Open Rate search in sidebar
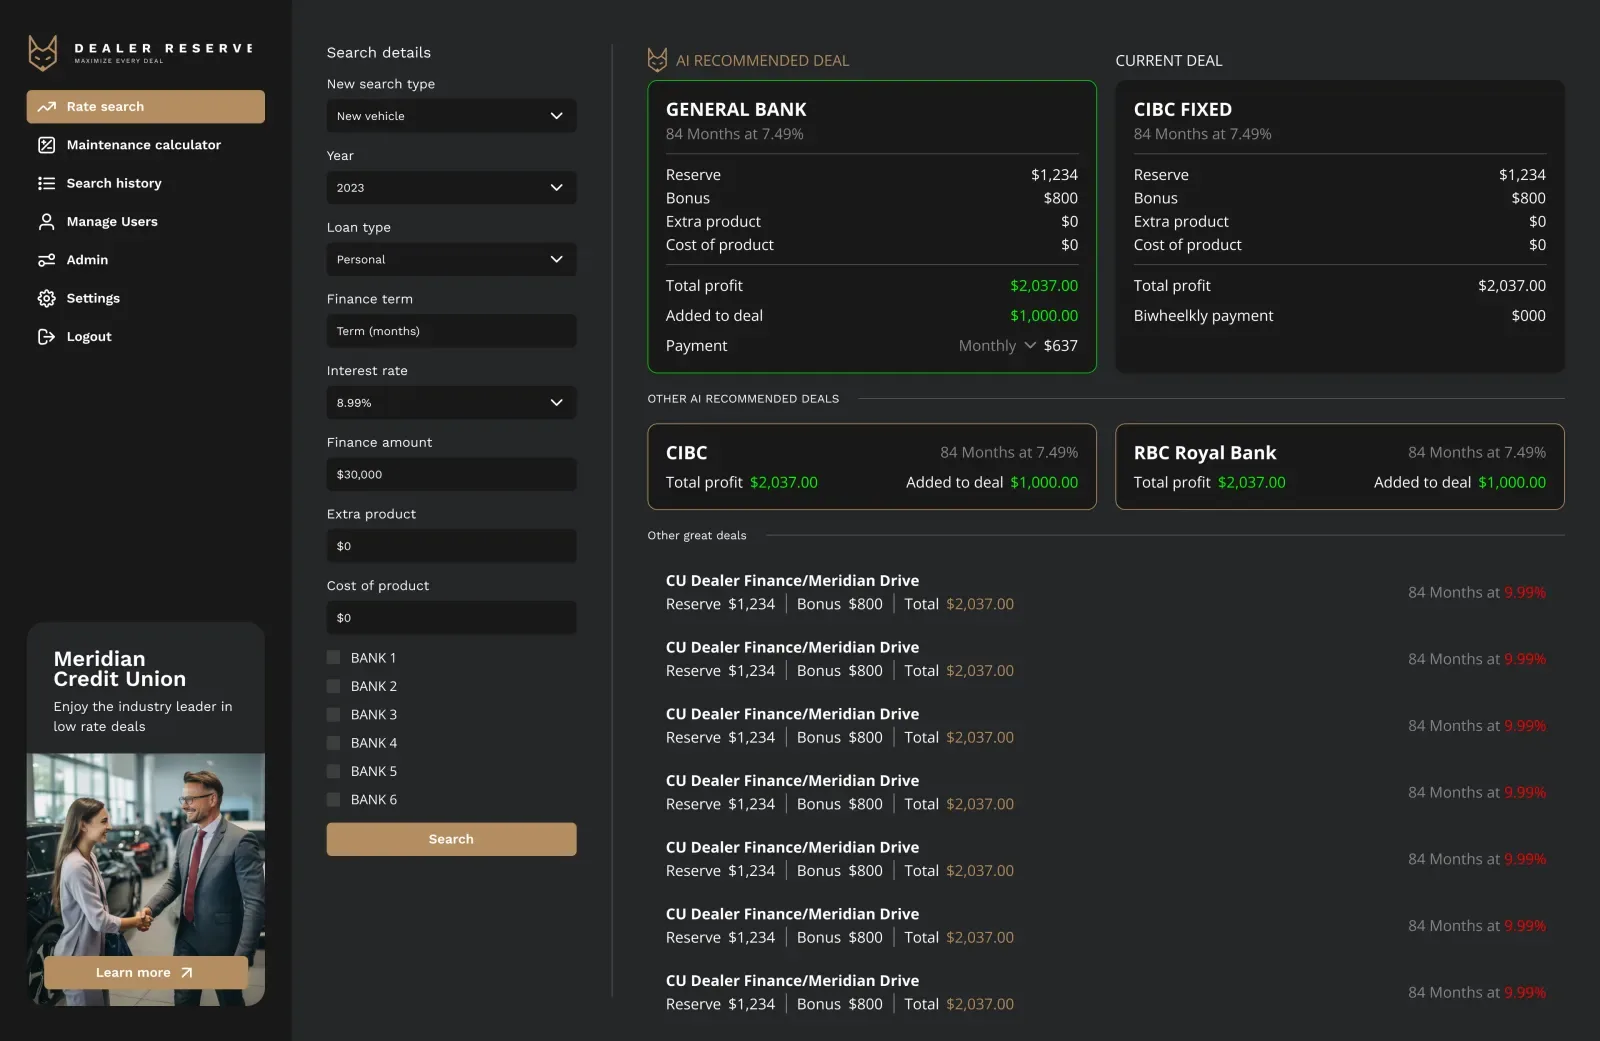 [146, 107]
